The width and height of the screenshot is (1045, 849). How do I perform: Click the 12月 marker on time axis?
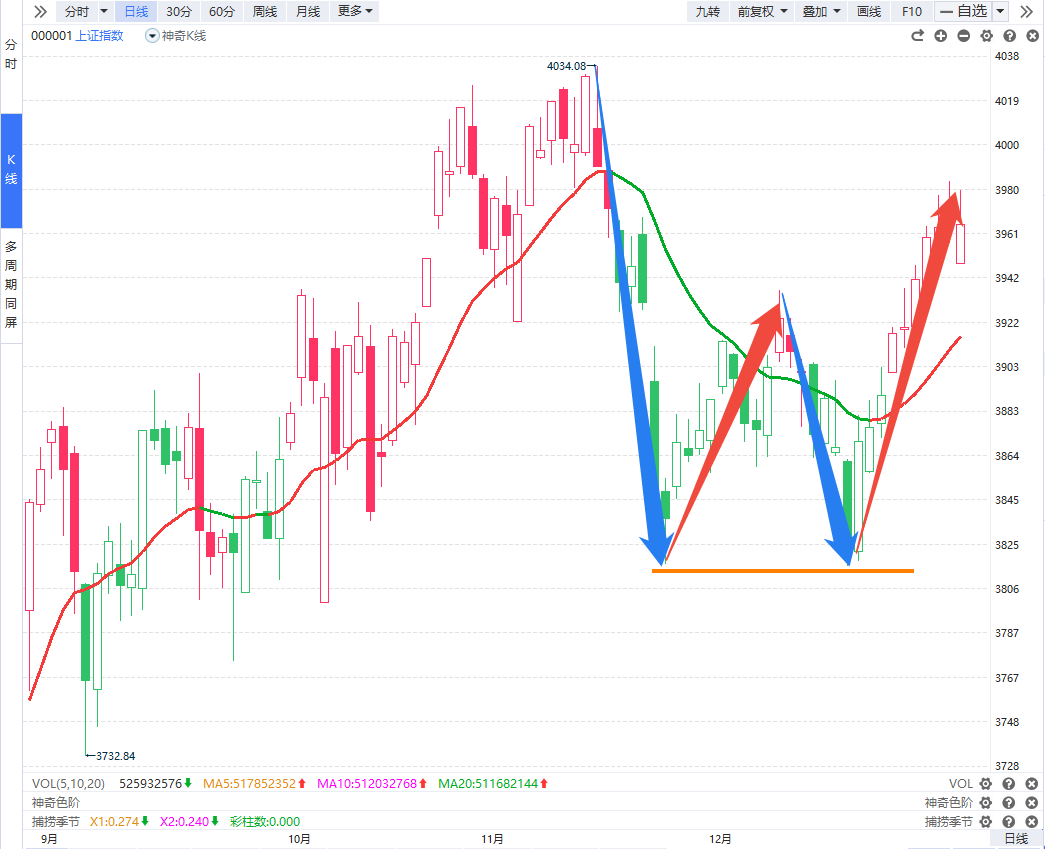point(720,839)
